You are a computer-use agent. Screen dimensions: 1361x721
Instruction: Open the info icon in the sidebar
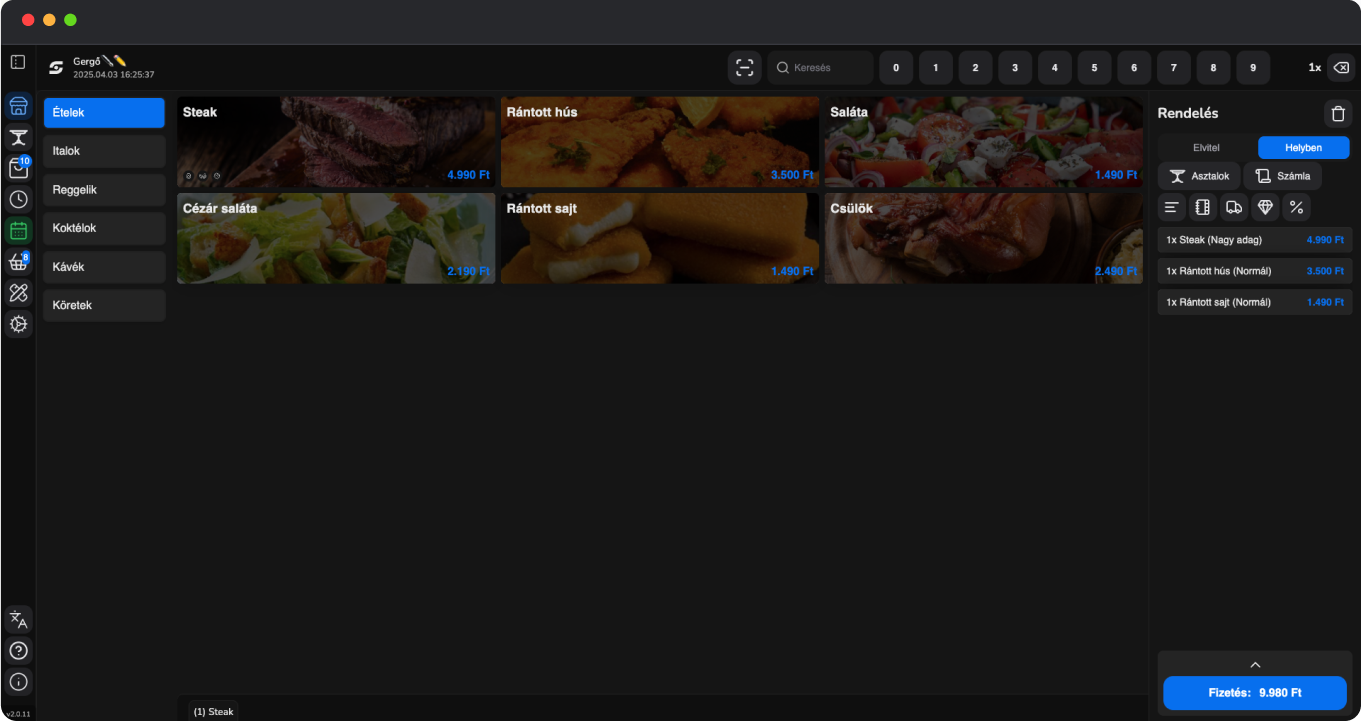[18, 682]
